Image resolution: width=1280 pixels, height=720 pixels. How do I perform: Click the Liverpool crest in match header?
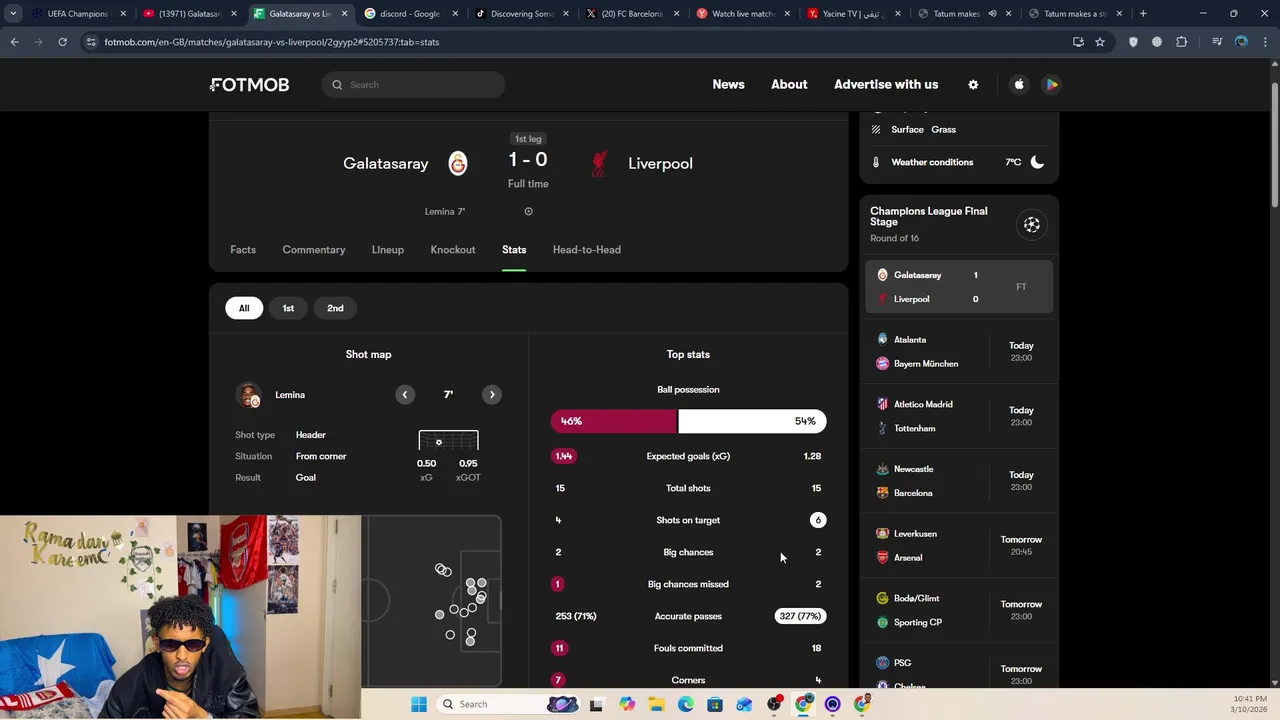[599, 163]
